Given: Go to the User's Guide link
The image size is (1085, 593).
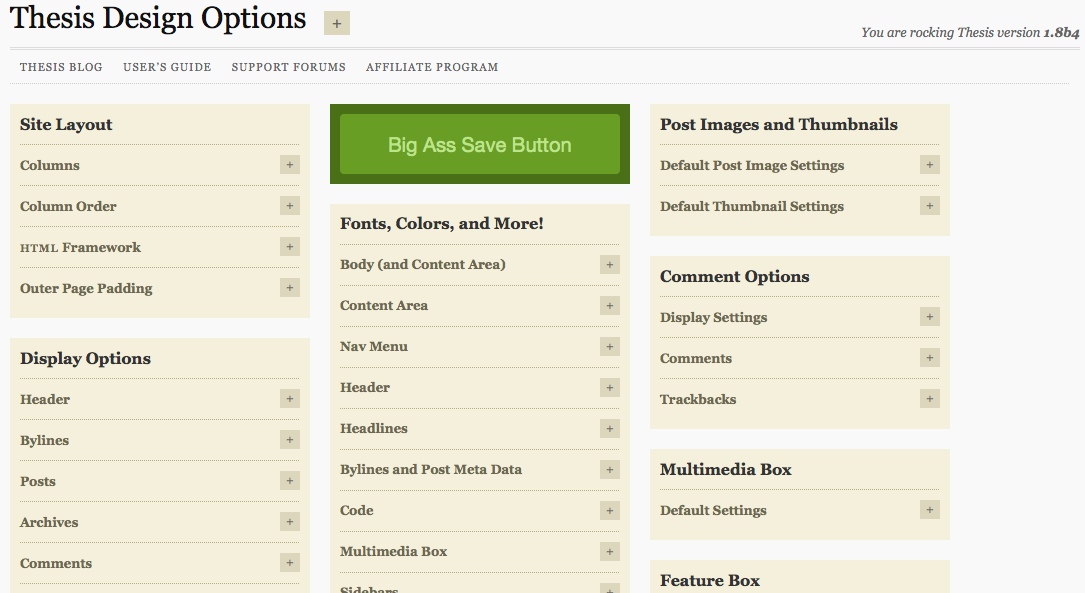Looking at the screenshot, I should (x=167, y=67).
